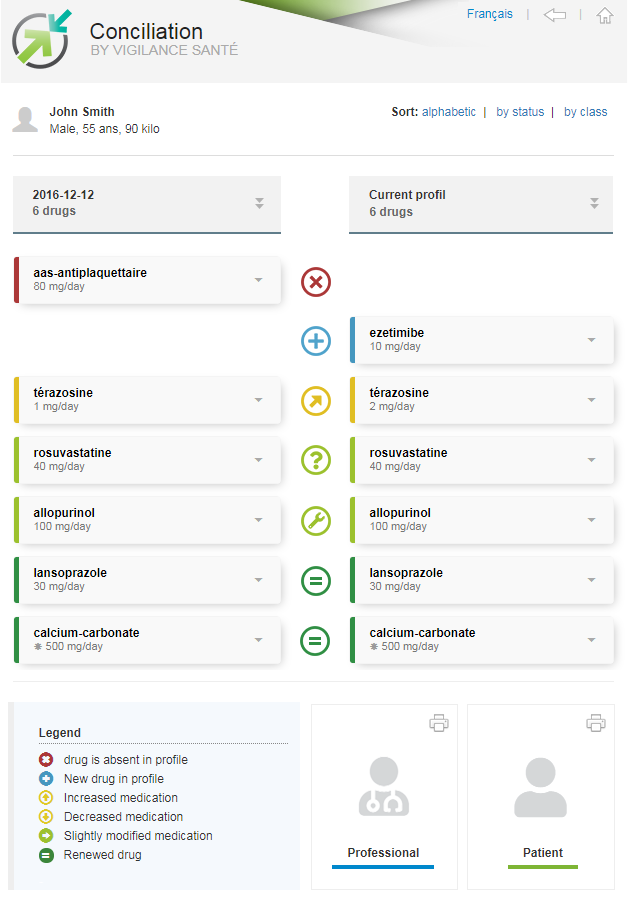Viewport: 628px width, 902px height.
Task: Print the Professional report via printer icon
Action: (439, 723)
